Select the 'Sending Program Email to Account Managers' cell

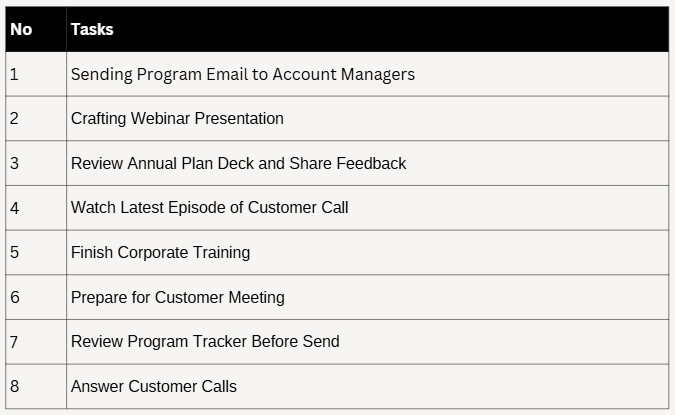[243, 74]
